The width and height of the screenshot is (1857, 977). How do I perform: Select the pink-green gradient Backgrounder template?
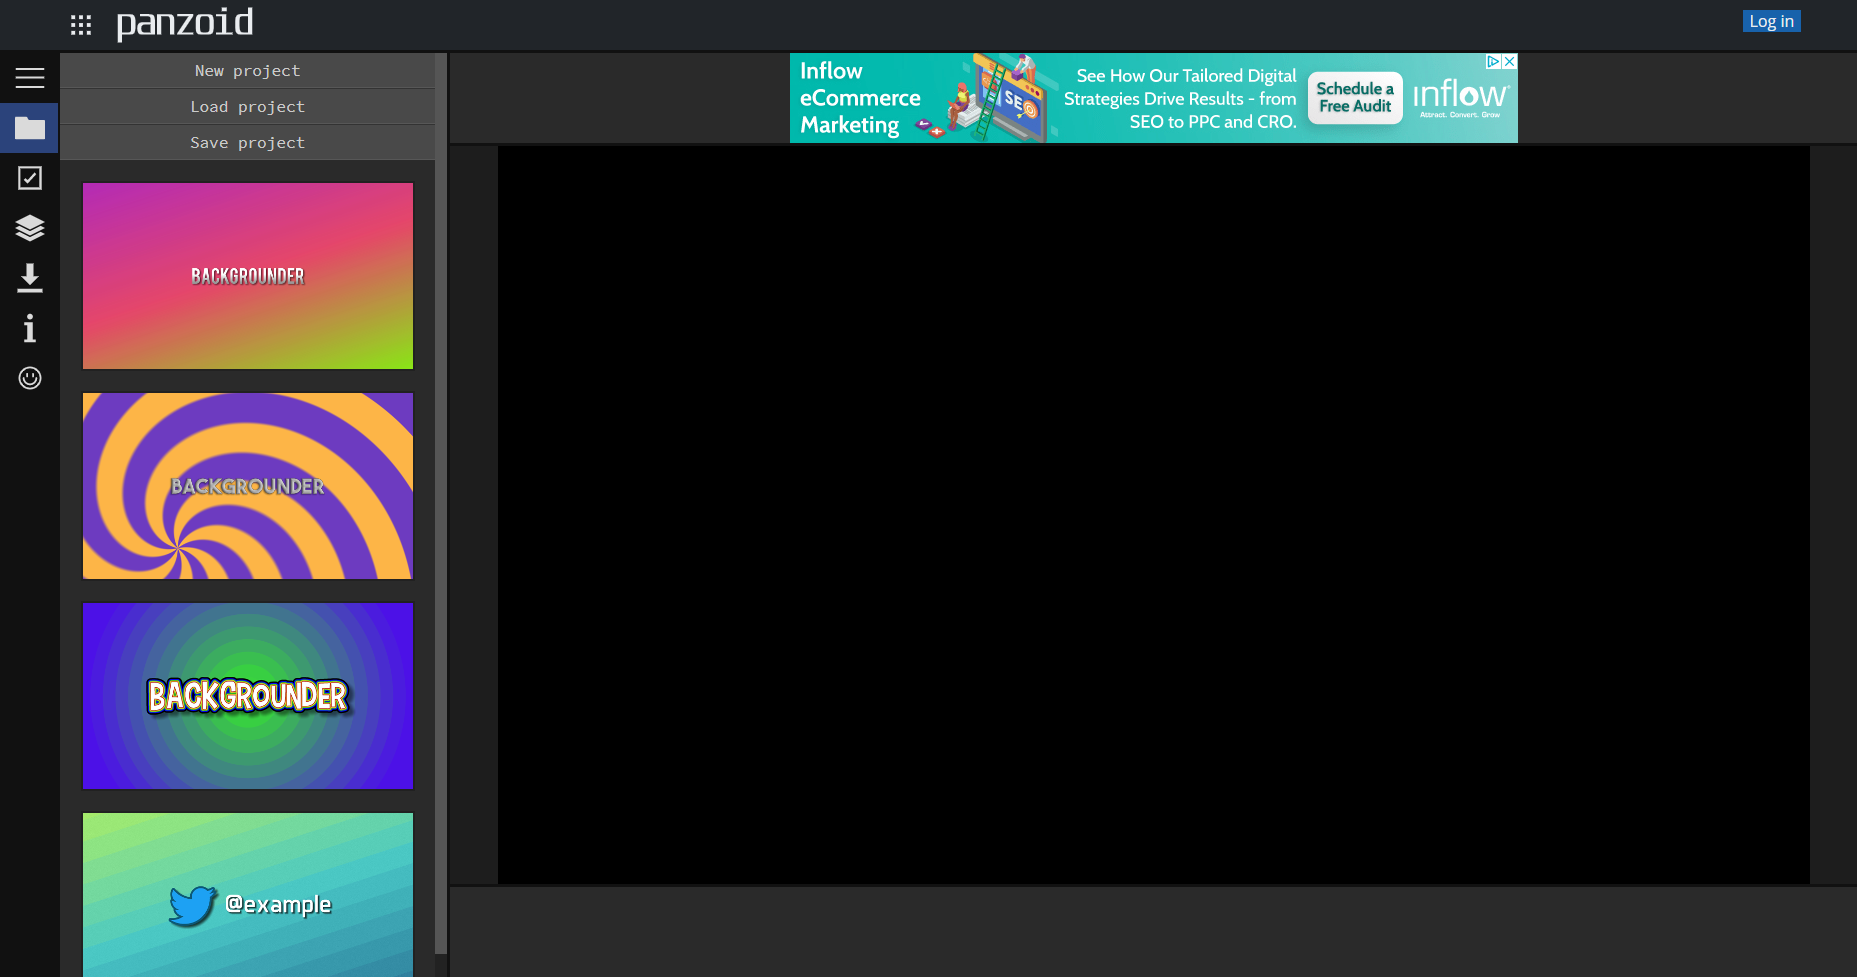[248, 276]
